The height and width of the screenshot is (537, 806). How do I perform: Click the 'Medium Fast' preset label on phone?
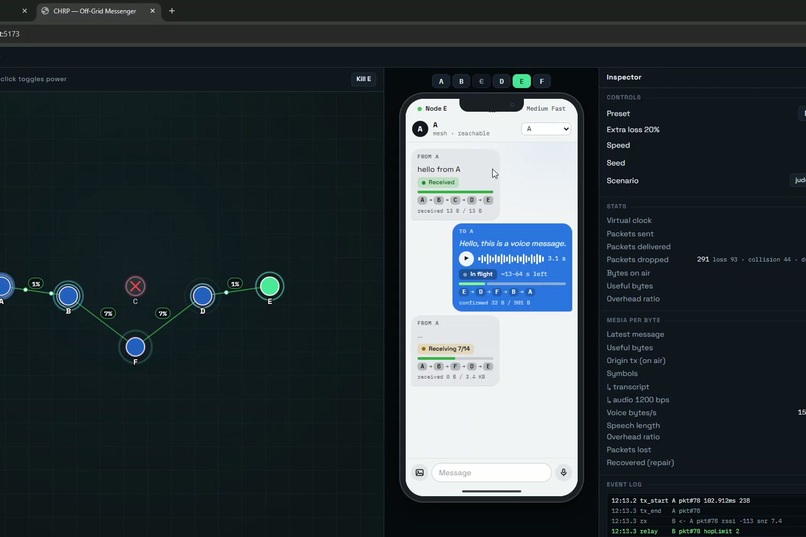tap(545, 108)
